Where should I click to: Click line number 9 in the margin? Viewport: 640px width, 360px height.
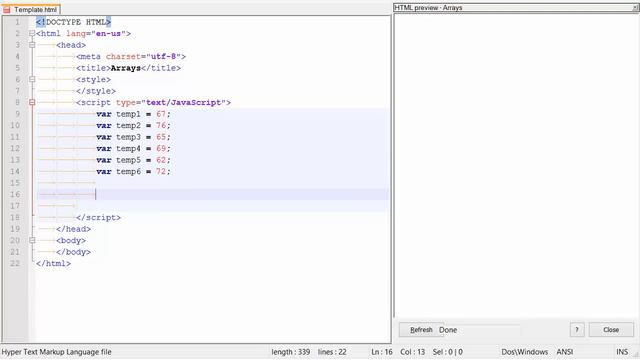click(18, 114)
